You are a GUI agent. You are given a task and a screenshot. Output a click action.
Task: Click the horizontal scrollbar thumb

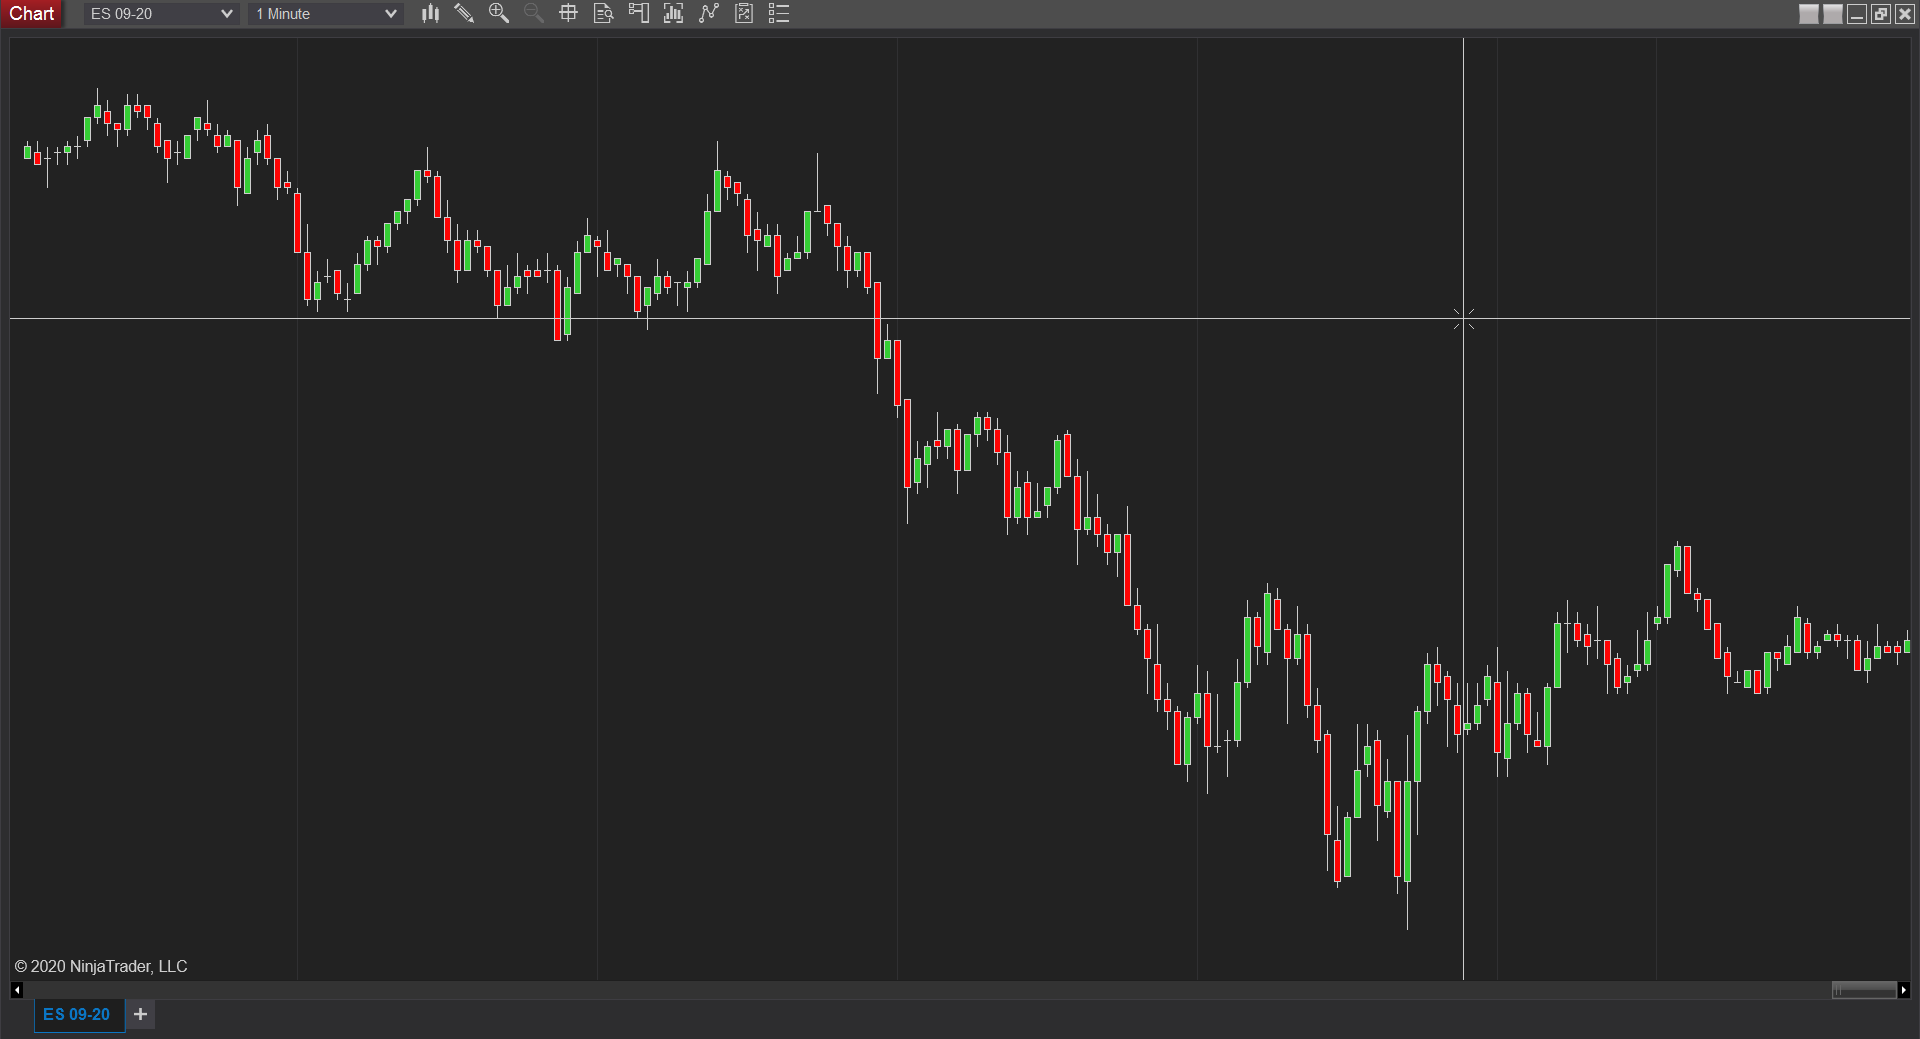tap(1864, 990)
